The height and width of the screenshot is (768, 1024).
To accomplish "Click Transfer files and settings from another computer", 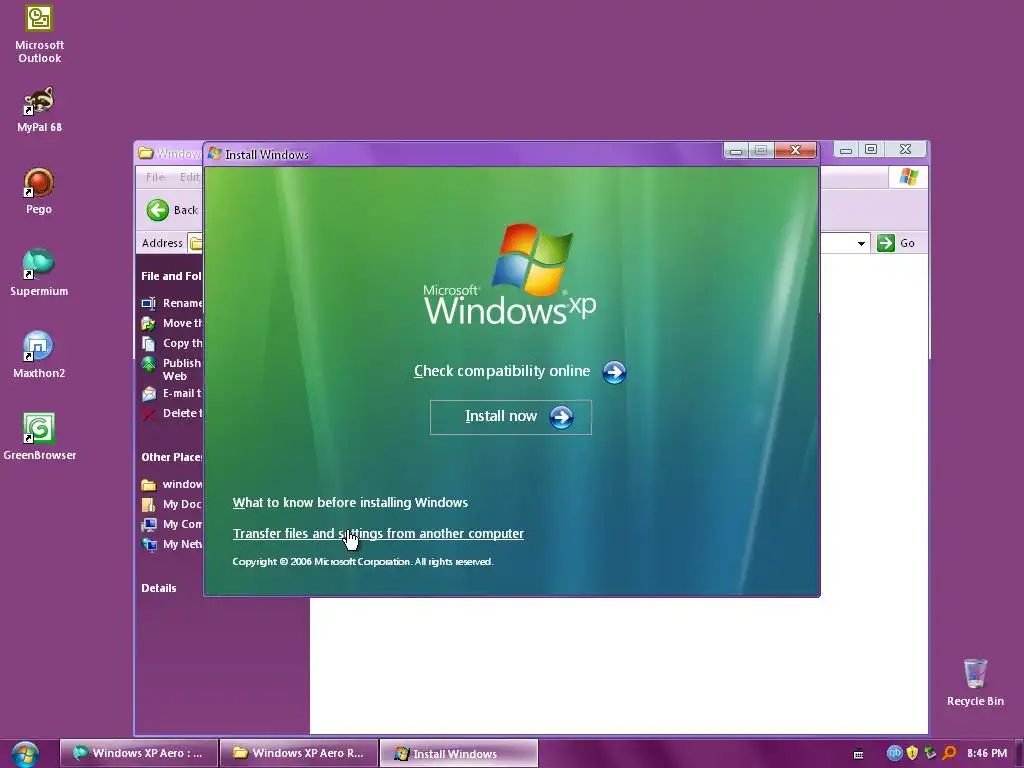I will (378, 534).
